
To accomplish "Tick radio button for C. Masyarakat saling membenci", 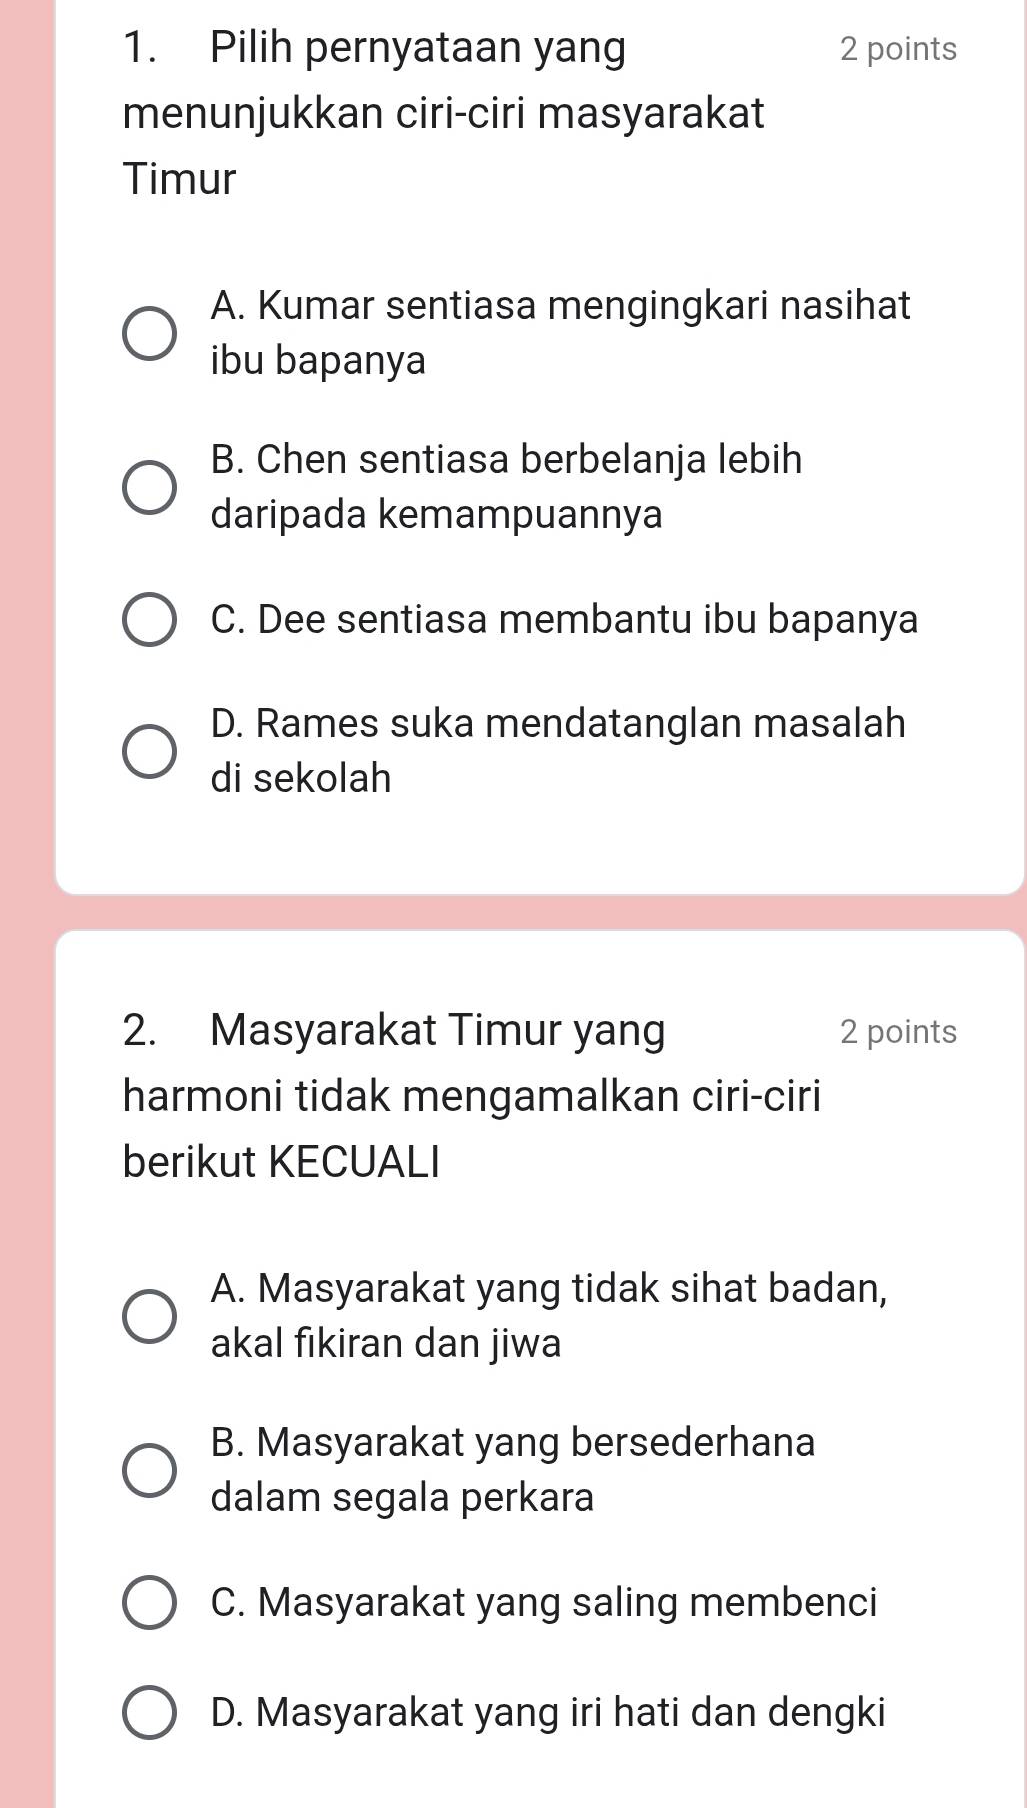I will tap(150, 1603).
